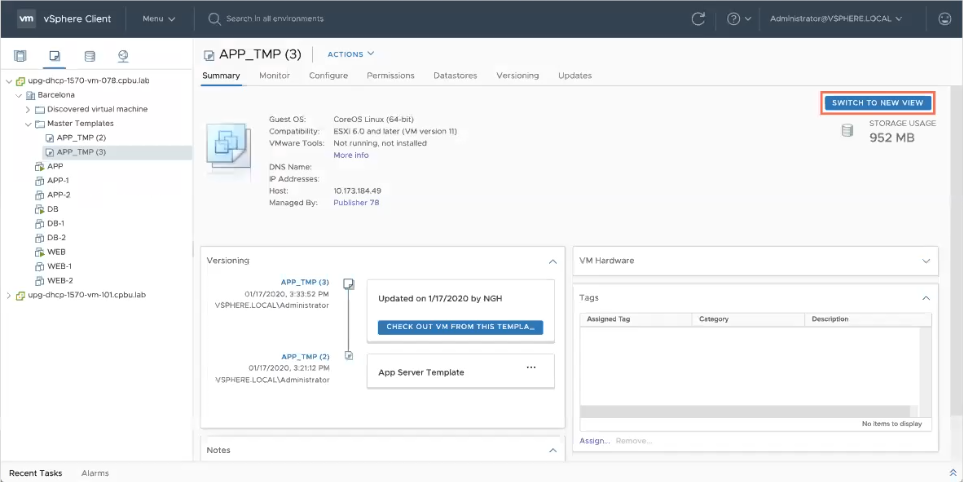
Task: Select the DB virtual machine
Action: (x=53, y=209)
